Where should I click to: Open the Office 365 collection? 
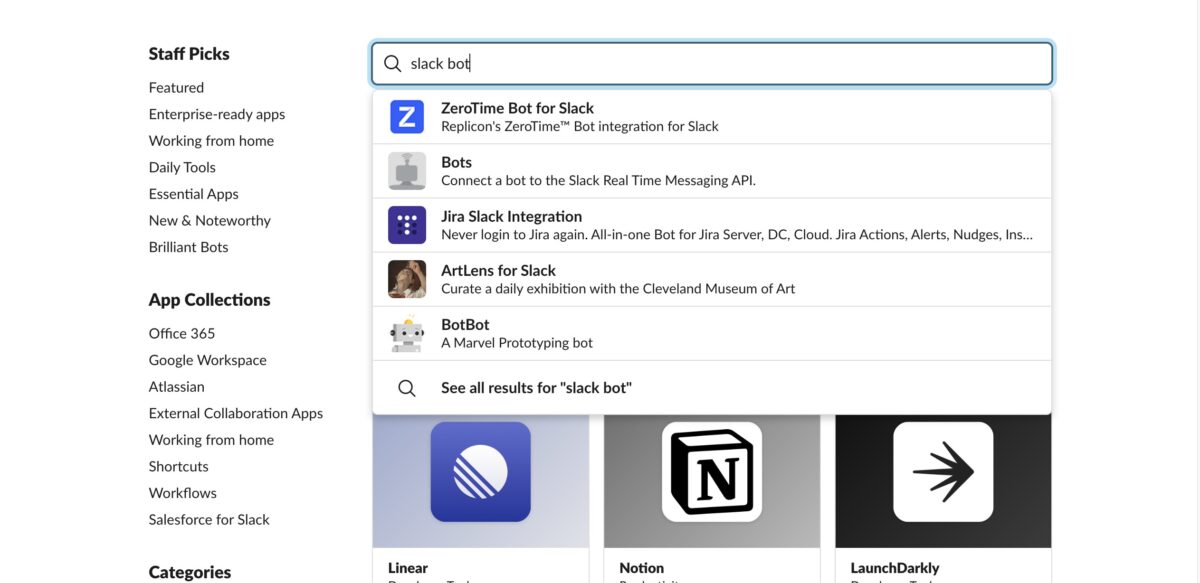click(x=182, y=333)
